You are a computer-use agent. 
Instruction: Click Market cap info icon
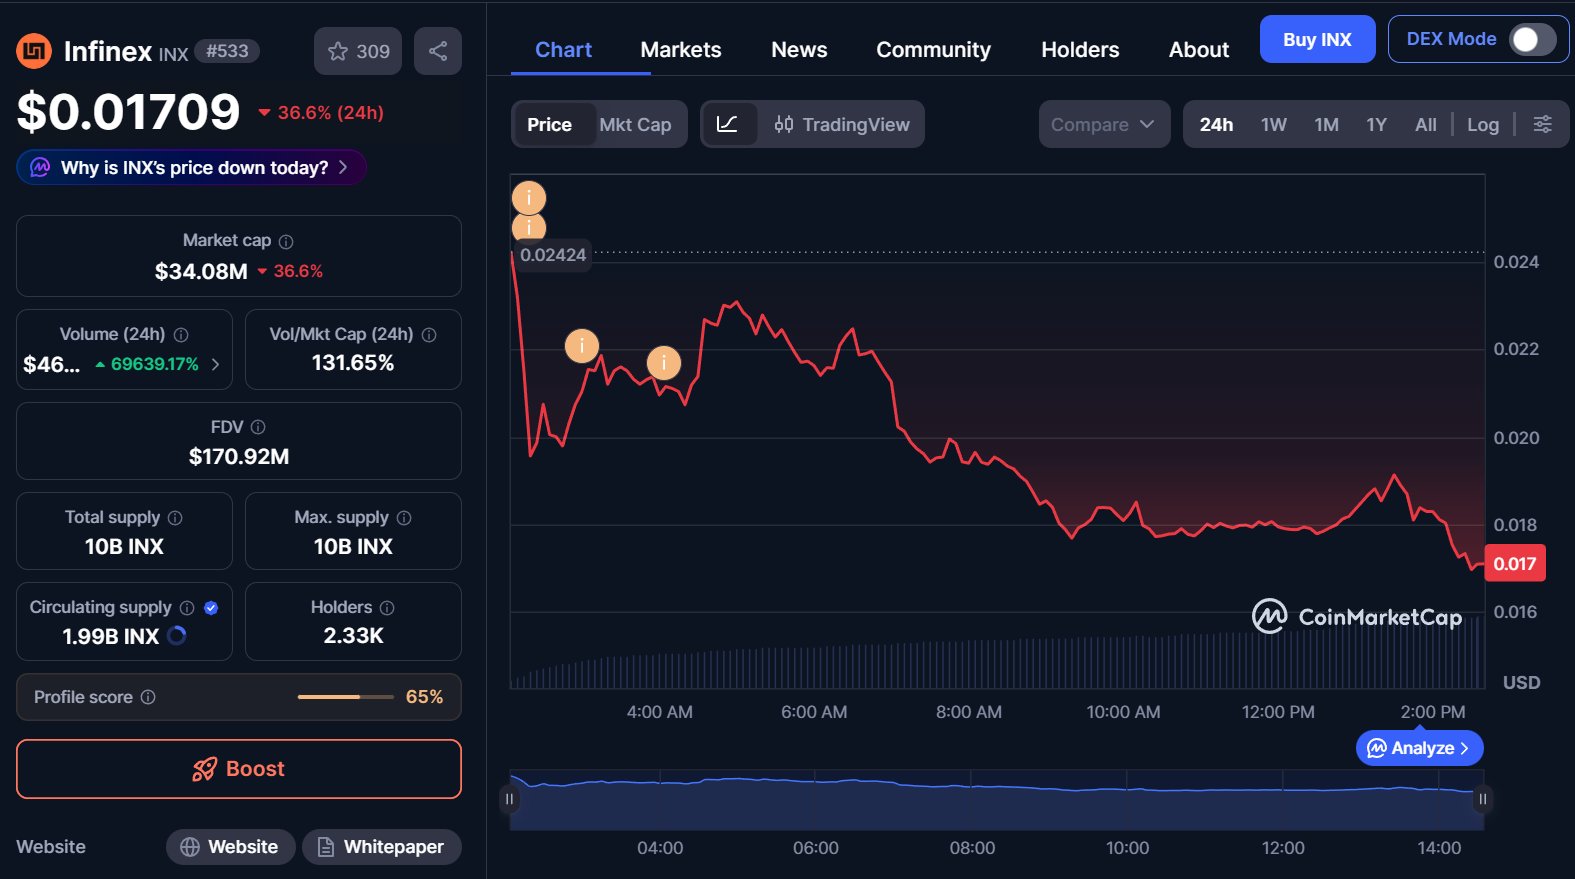[286, 241]
